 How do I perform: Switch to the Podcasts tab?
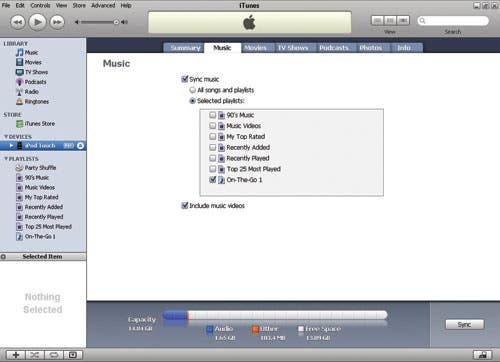click(336, 48)
